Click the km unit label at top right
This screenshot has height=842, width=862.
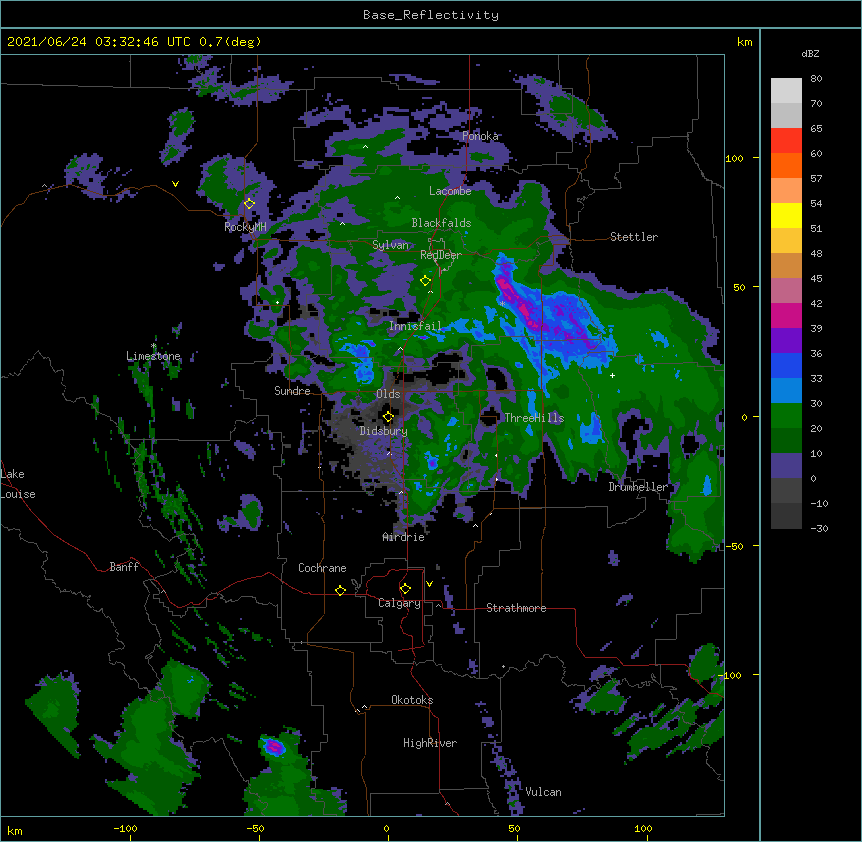[744, 42]
